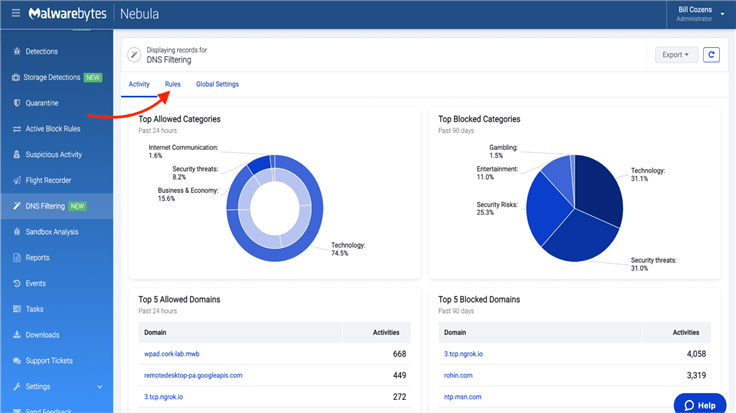Screen dimensions: 736x413
Task: Click the Suspicious Activity lock icon
Action: [17, 154]
